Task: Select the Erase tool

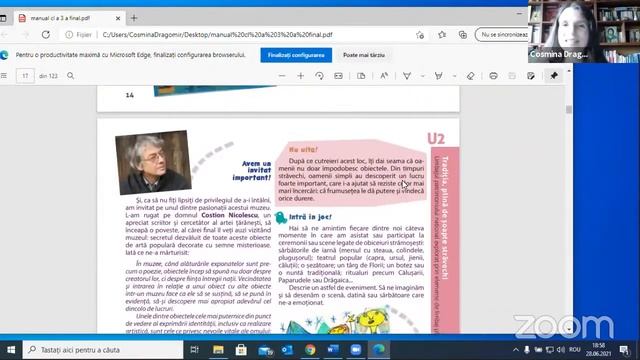Action: coord(470,76)
